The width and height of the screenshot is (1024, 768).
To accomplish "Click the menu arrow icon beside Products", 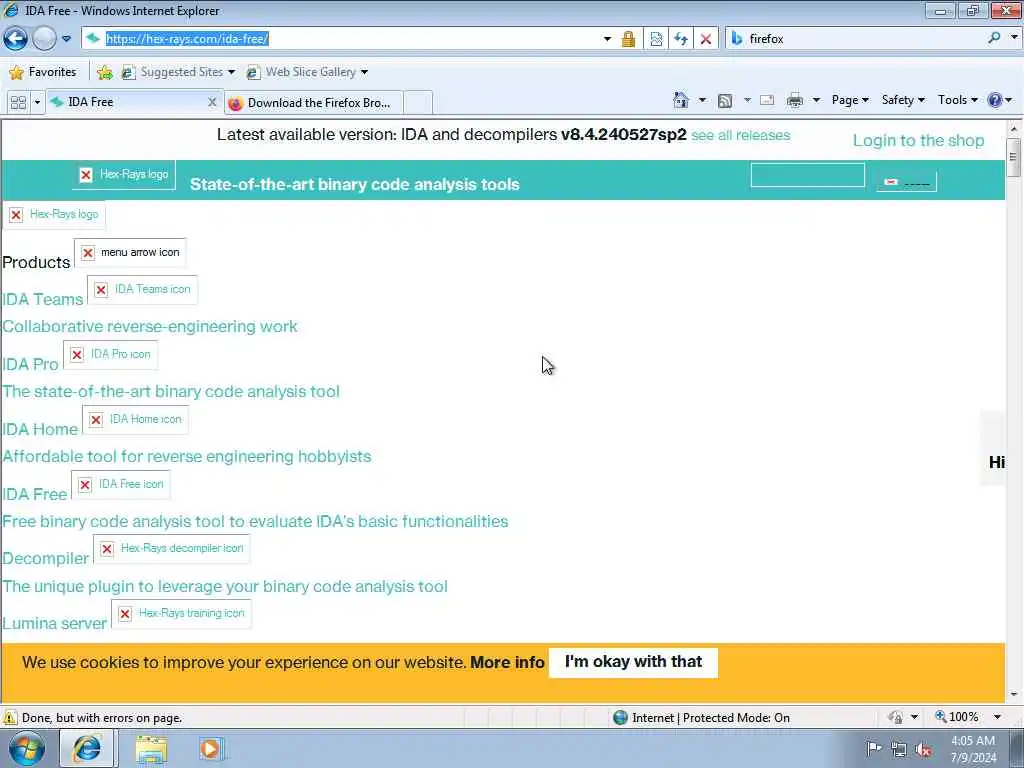I will [130, 252].
